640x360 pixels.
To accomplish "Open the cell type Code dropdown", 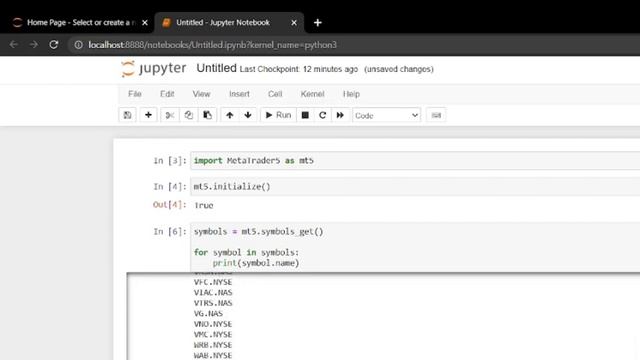I will tap(386, 116).
